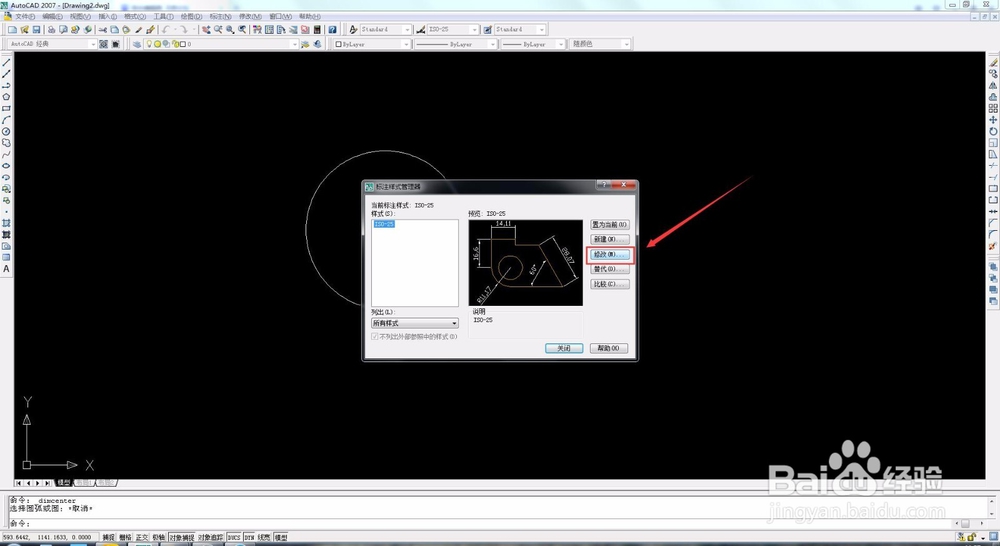Select the Multiline Text A tool

(x=6, y=269)
